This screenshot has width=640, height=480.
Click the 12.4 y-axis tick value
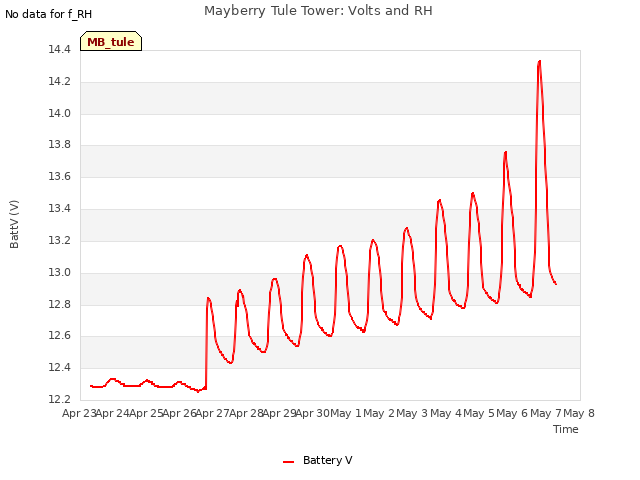[x=59, y=368]
